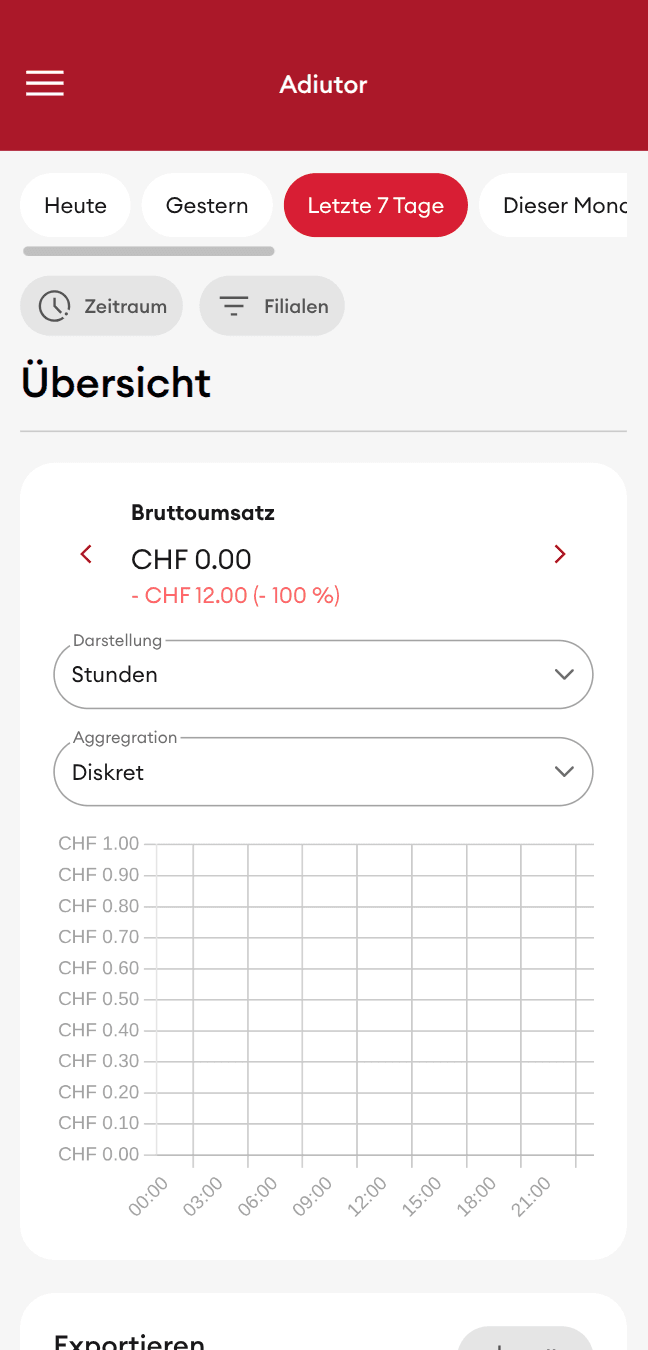Open the Zeitraum date range selector
Screen dimensions: 648x1350
(x=101, y=305)
